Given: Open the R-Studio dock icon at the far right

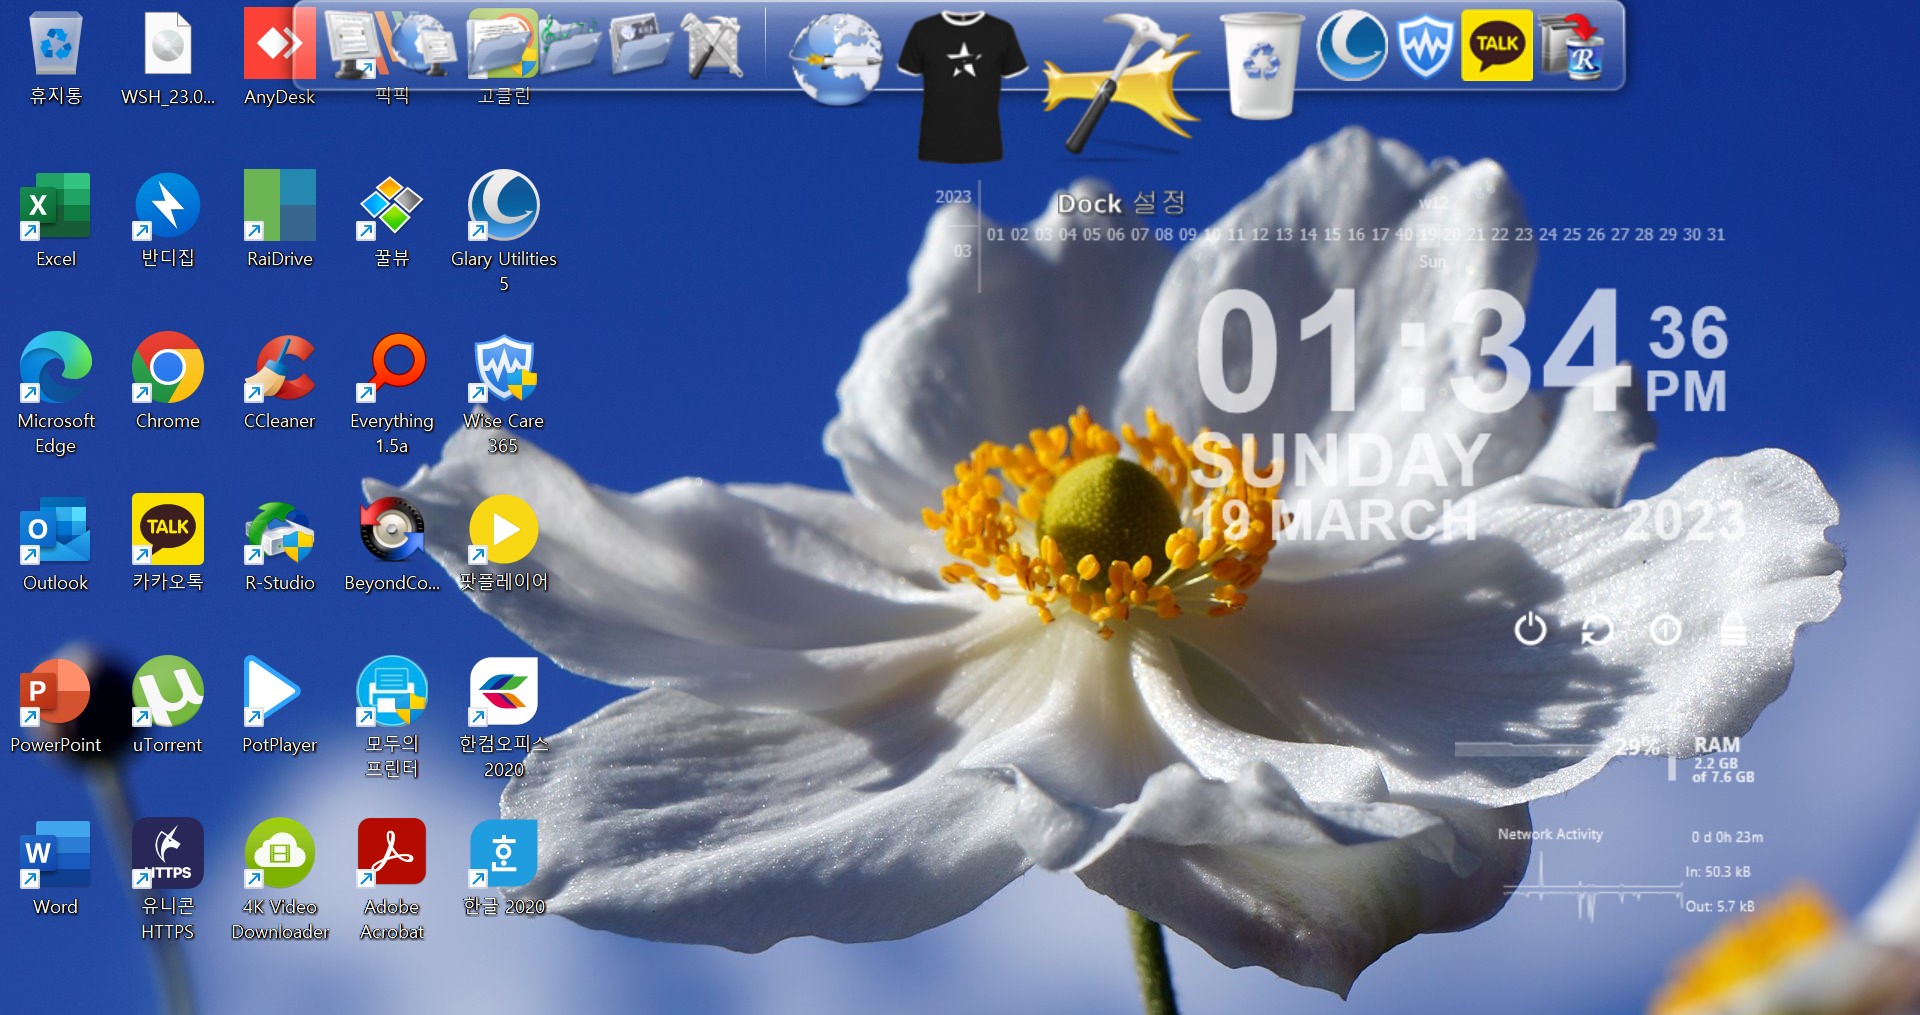Looking at the screenshot, I should [1574, 45].
